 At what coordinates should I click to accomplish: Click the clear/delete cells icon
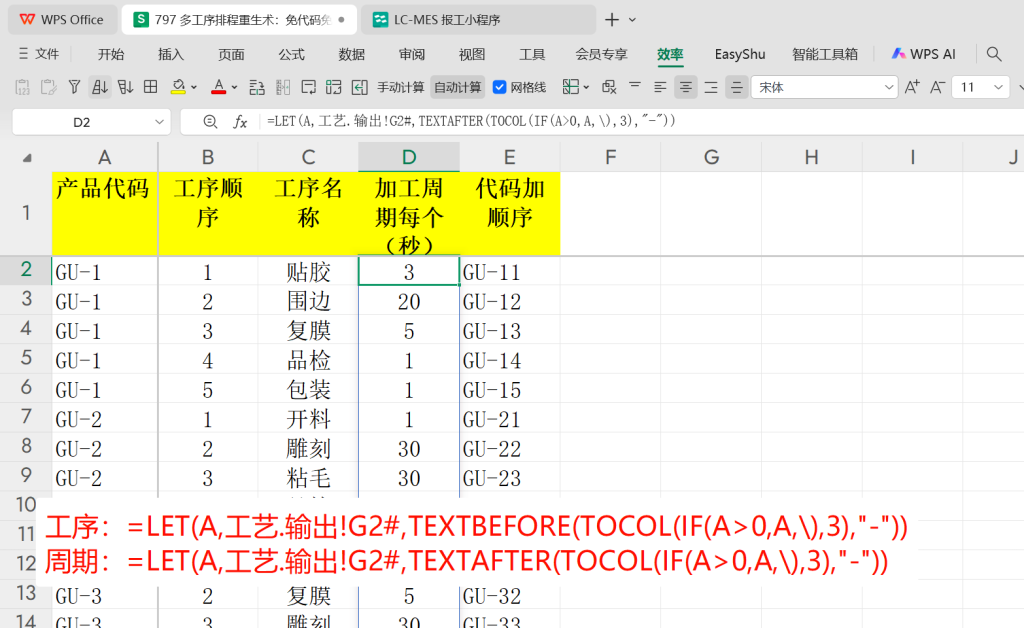(x=609, y=87)
